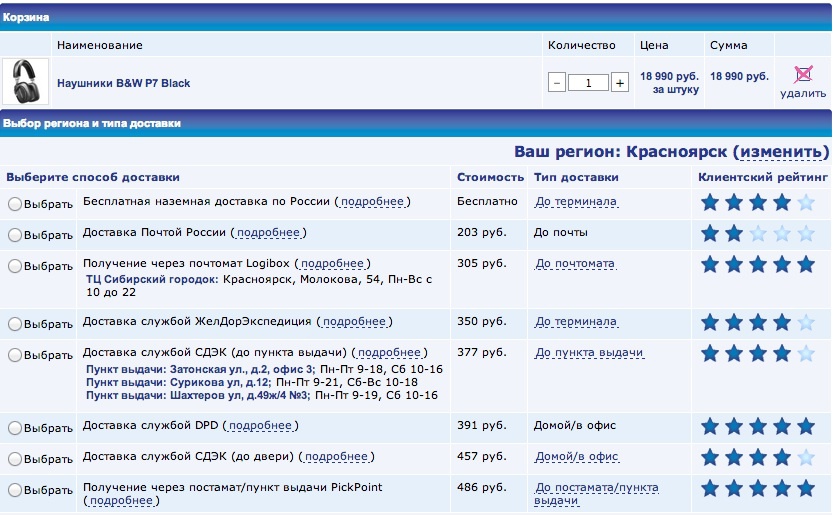Select ЖелДорЭкспедиция delivery option
Screen dimensions: 833x515
(x=15, y=324)
